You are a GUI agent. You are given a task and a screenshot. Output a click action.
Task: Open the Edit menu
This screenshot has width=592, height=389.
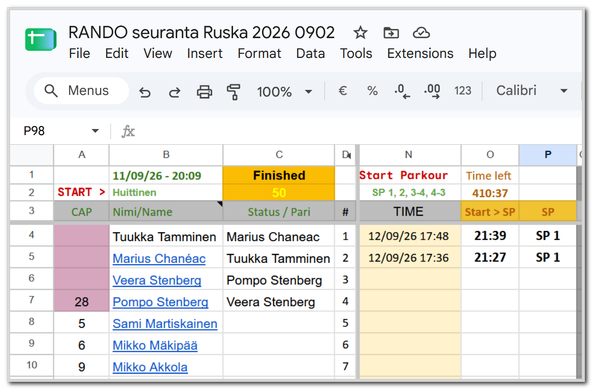(117, 54)
